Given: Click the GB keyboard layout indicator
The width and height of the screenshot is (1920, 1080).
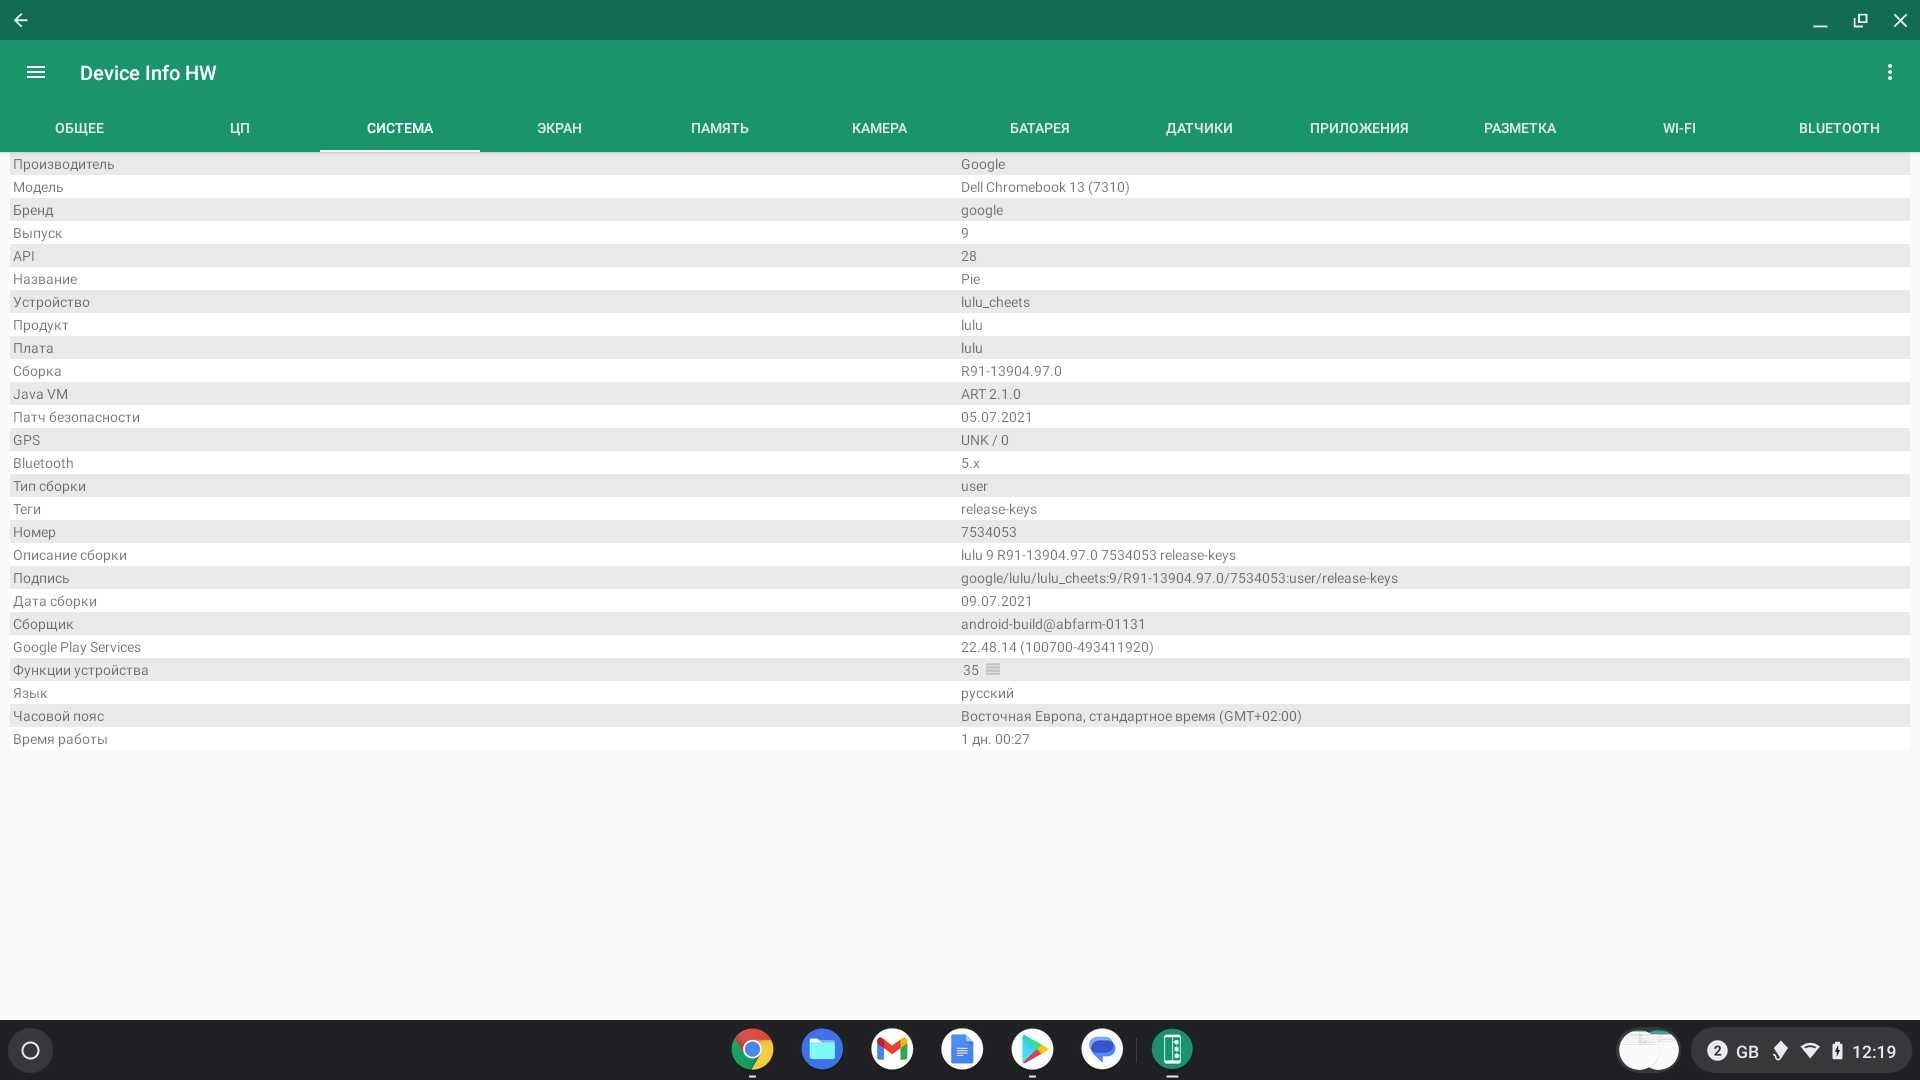Looking at the screenshot, I should tap(1747, 1051).
